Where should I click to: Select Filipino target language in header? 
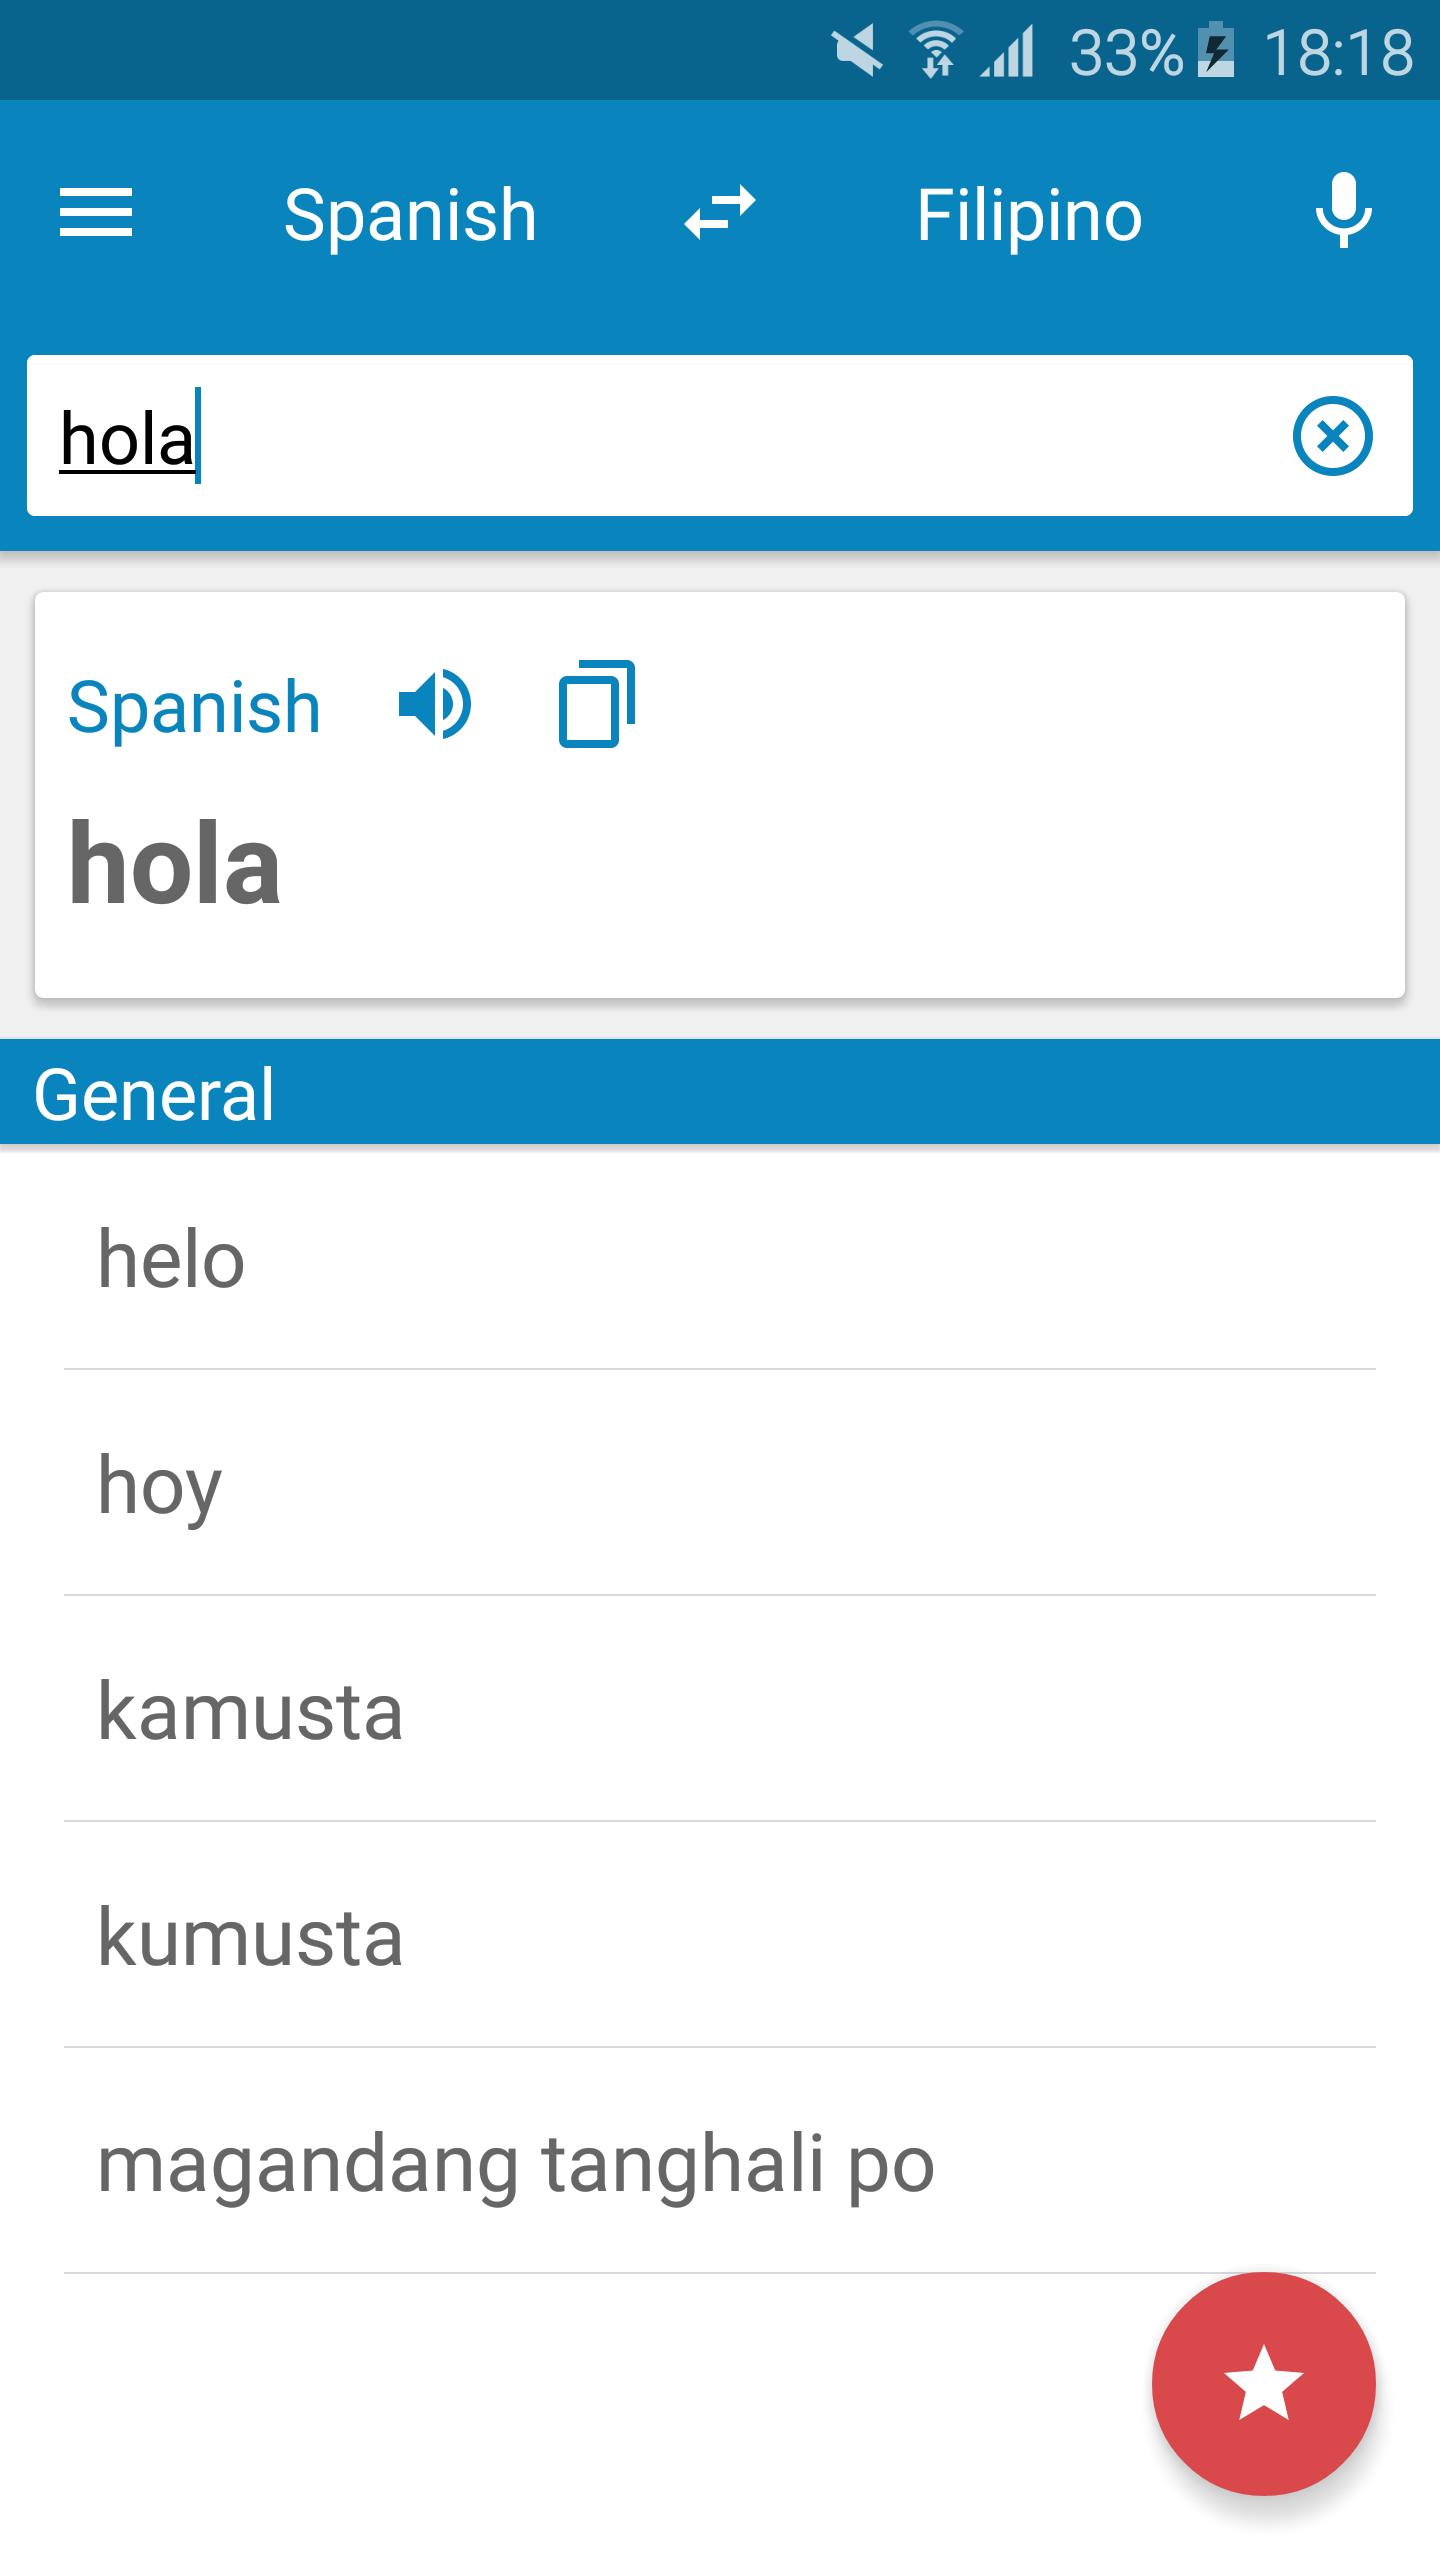click(1029, 215)
